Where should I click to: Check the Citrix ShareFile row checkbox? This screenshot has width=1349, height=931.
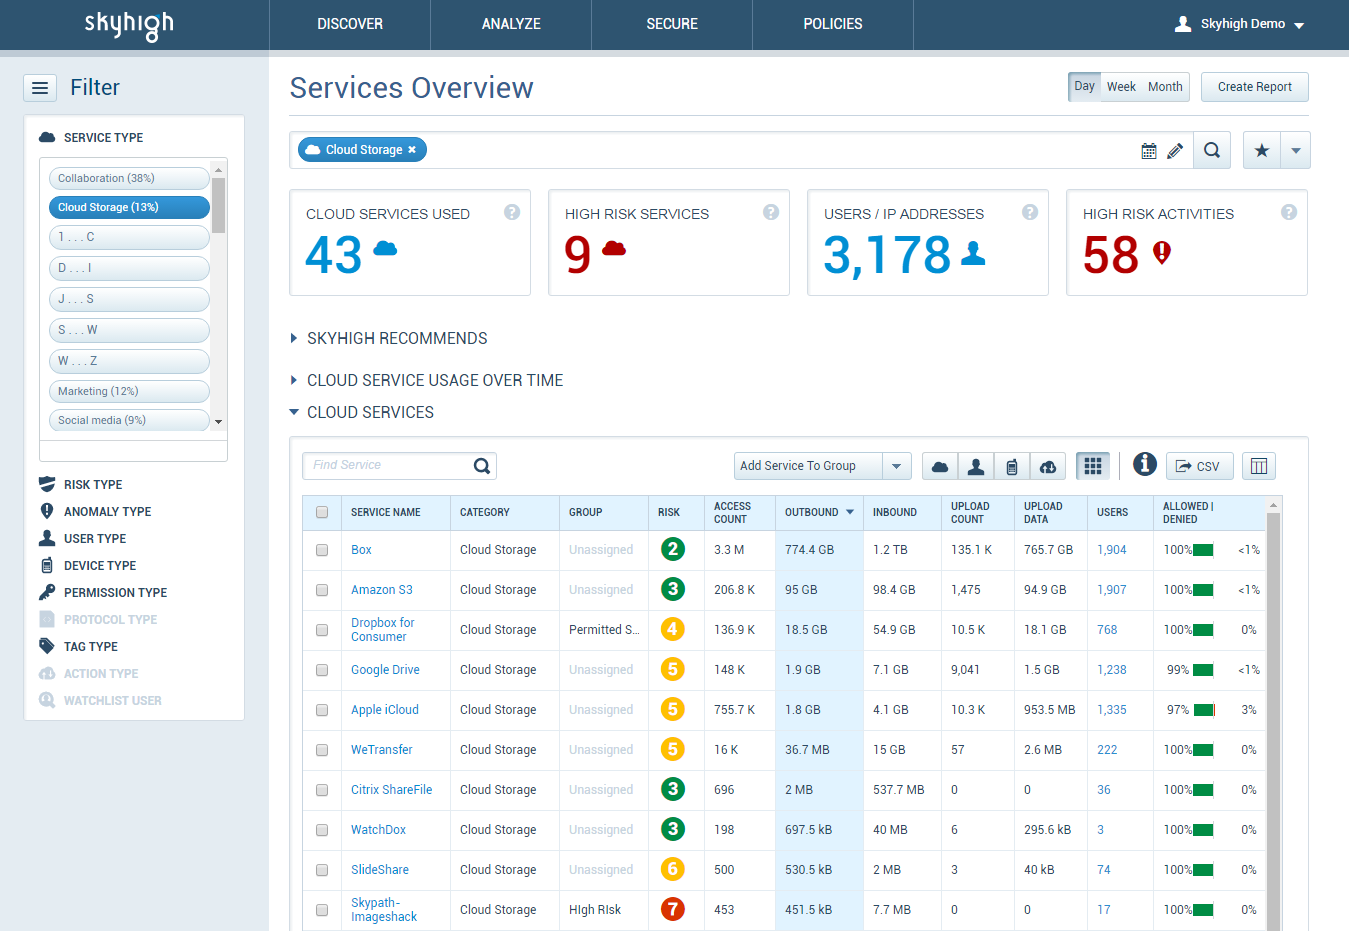pyautogui.click(x=322, y=790)
